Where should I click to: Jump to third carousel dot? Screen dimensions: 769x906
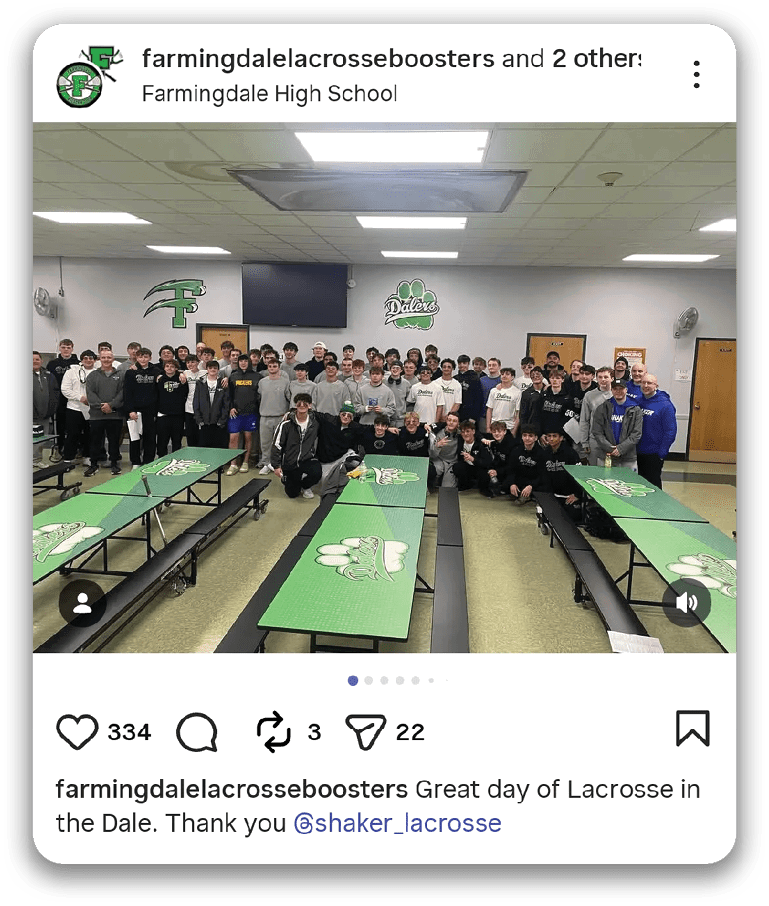pos(384,681)
